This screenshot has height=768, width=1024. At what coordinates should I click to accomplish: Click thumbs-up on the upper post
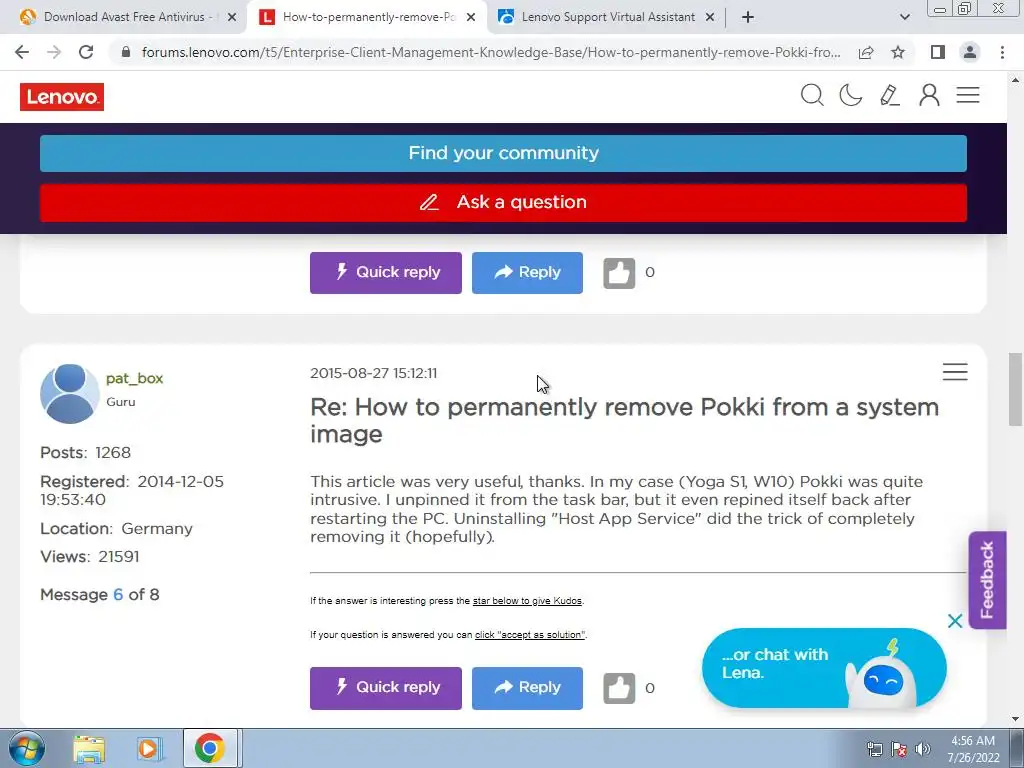coord(619,273)
